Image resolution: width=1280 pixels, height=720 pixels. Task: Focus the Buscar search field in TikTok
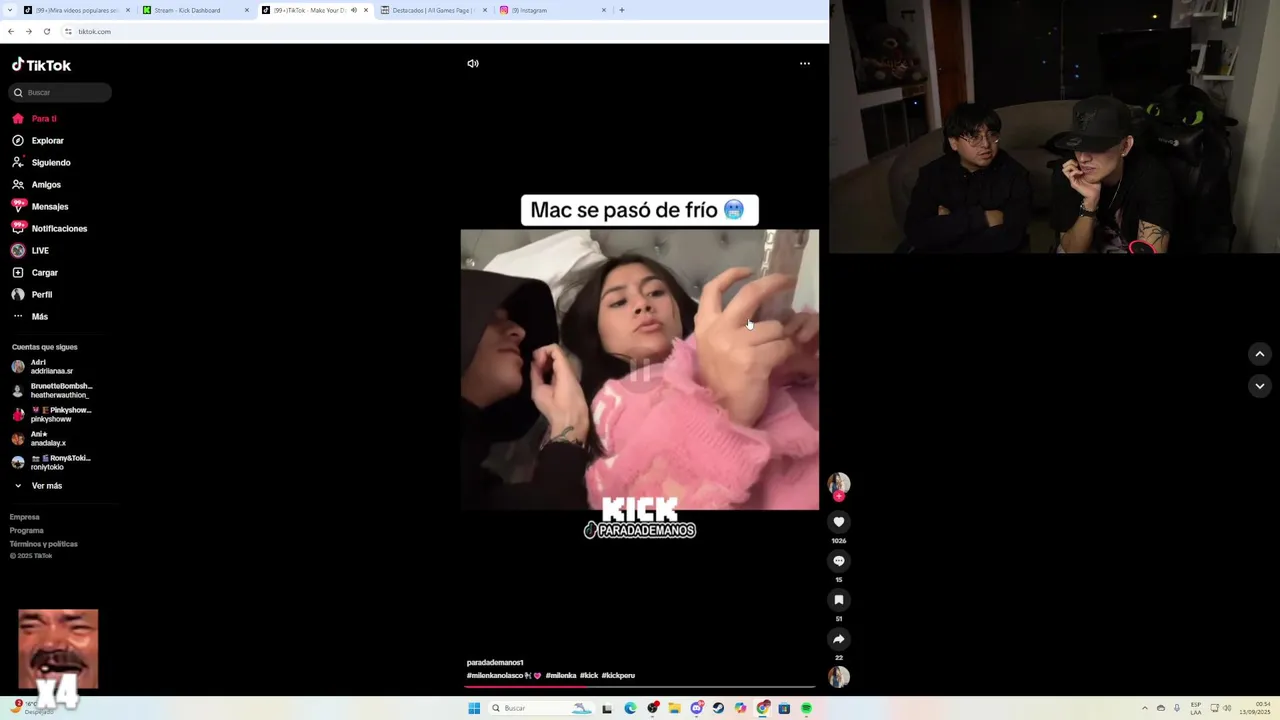60,92
